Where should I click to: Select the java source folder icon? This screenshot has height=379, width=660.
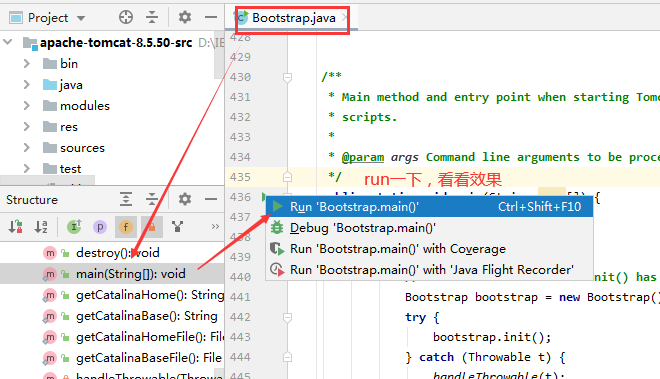coord(50,85)
